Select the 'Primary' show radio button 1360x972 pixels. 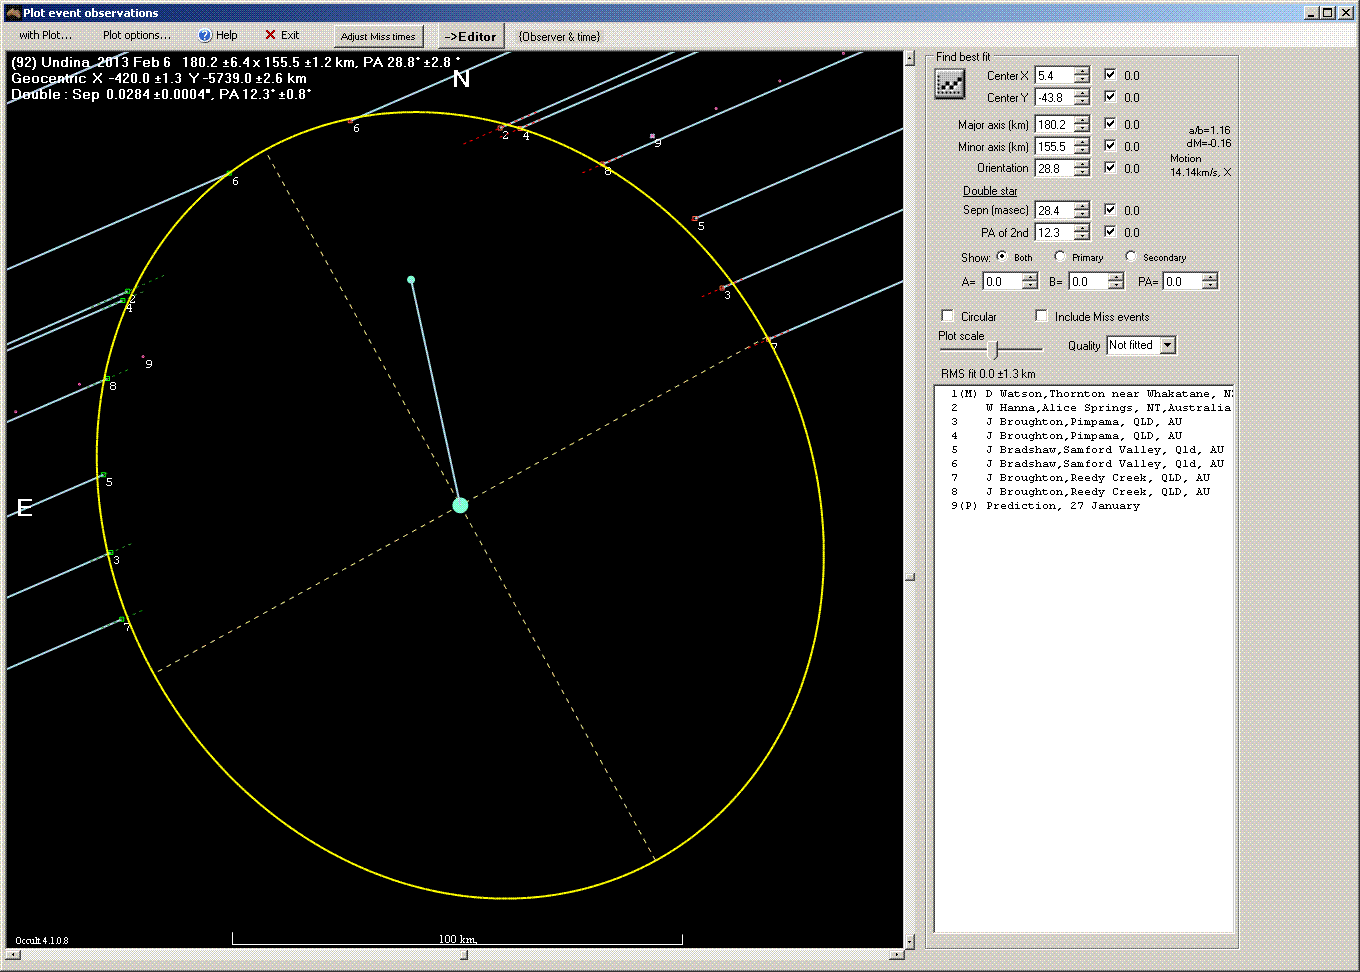tap(1060, 256)
